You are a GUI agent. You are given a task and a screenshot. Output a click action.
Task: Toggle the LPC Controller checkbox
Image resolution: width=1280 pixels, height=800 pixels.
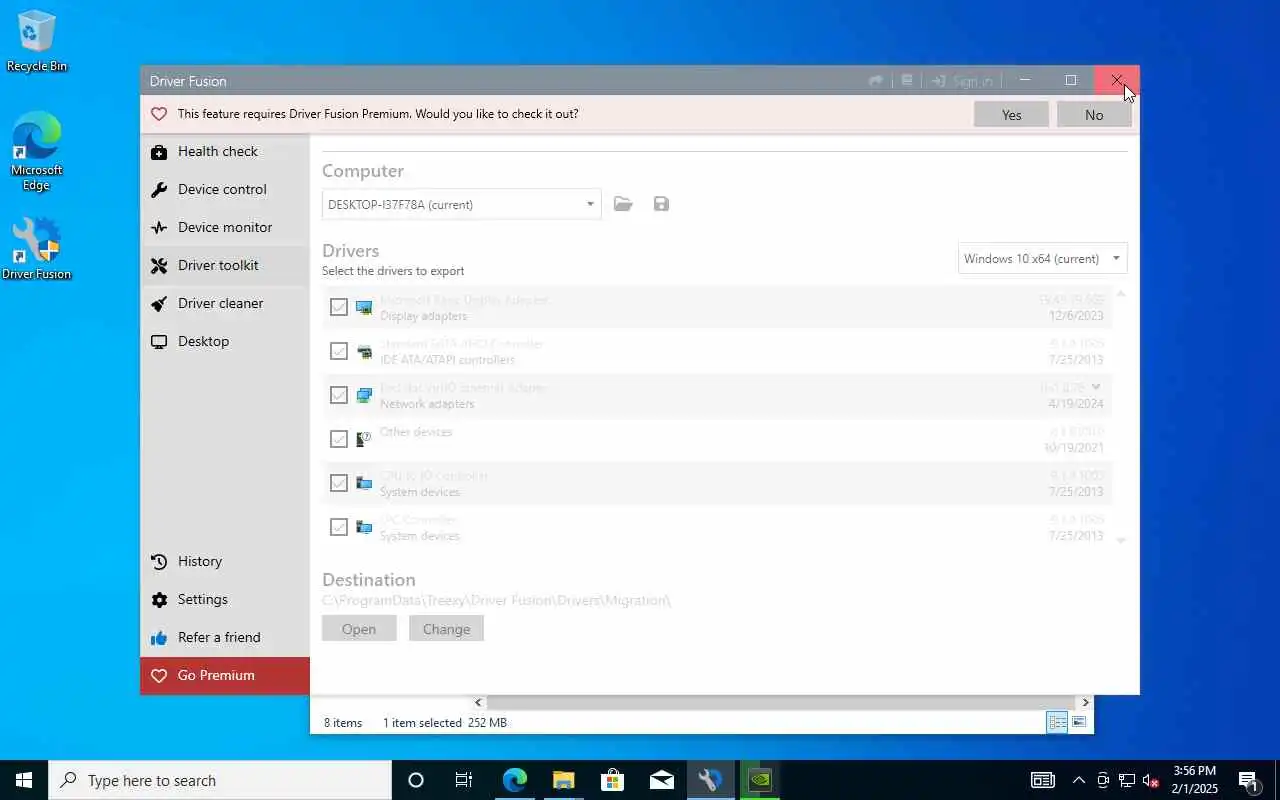339,527
